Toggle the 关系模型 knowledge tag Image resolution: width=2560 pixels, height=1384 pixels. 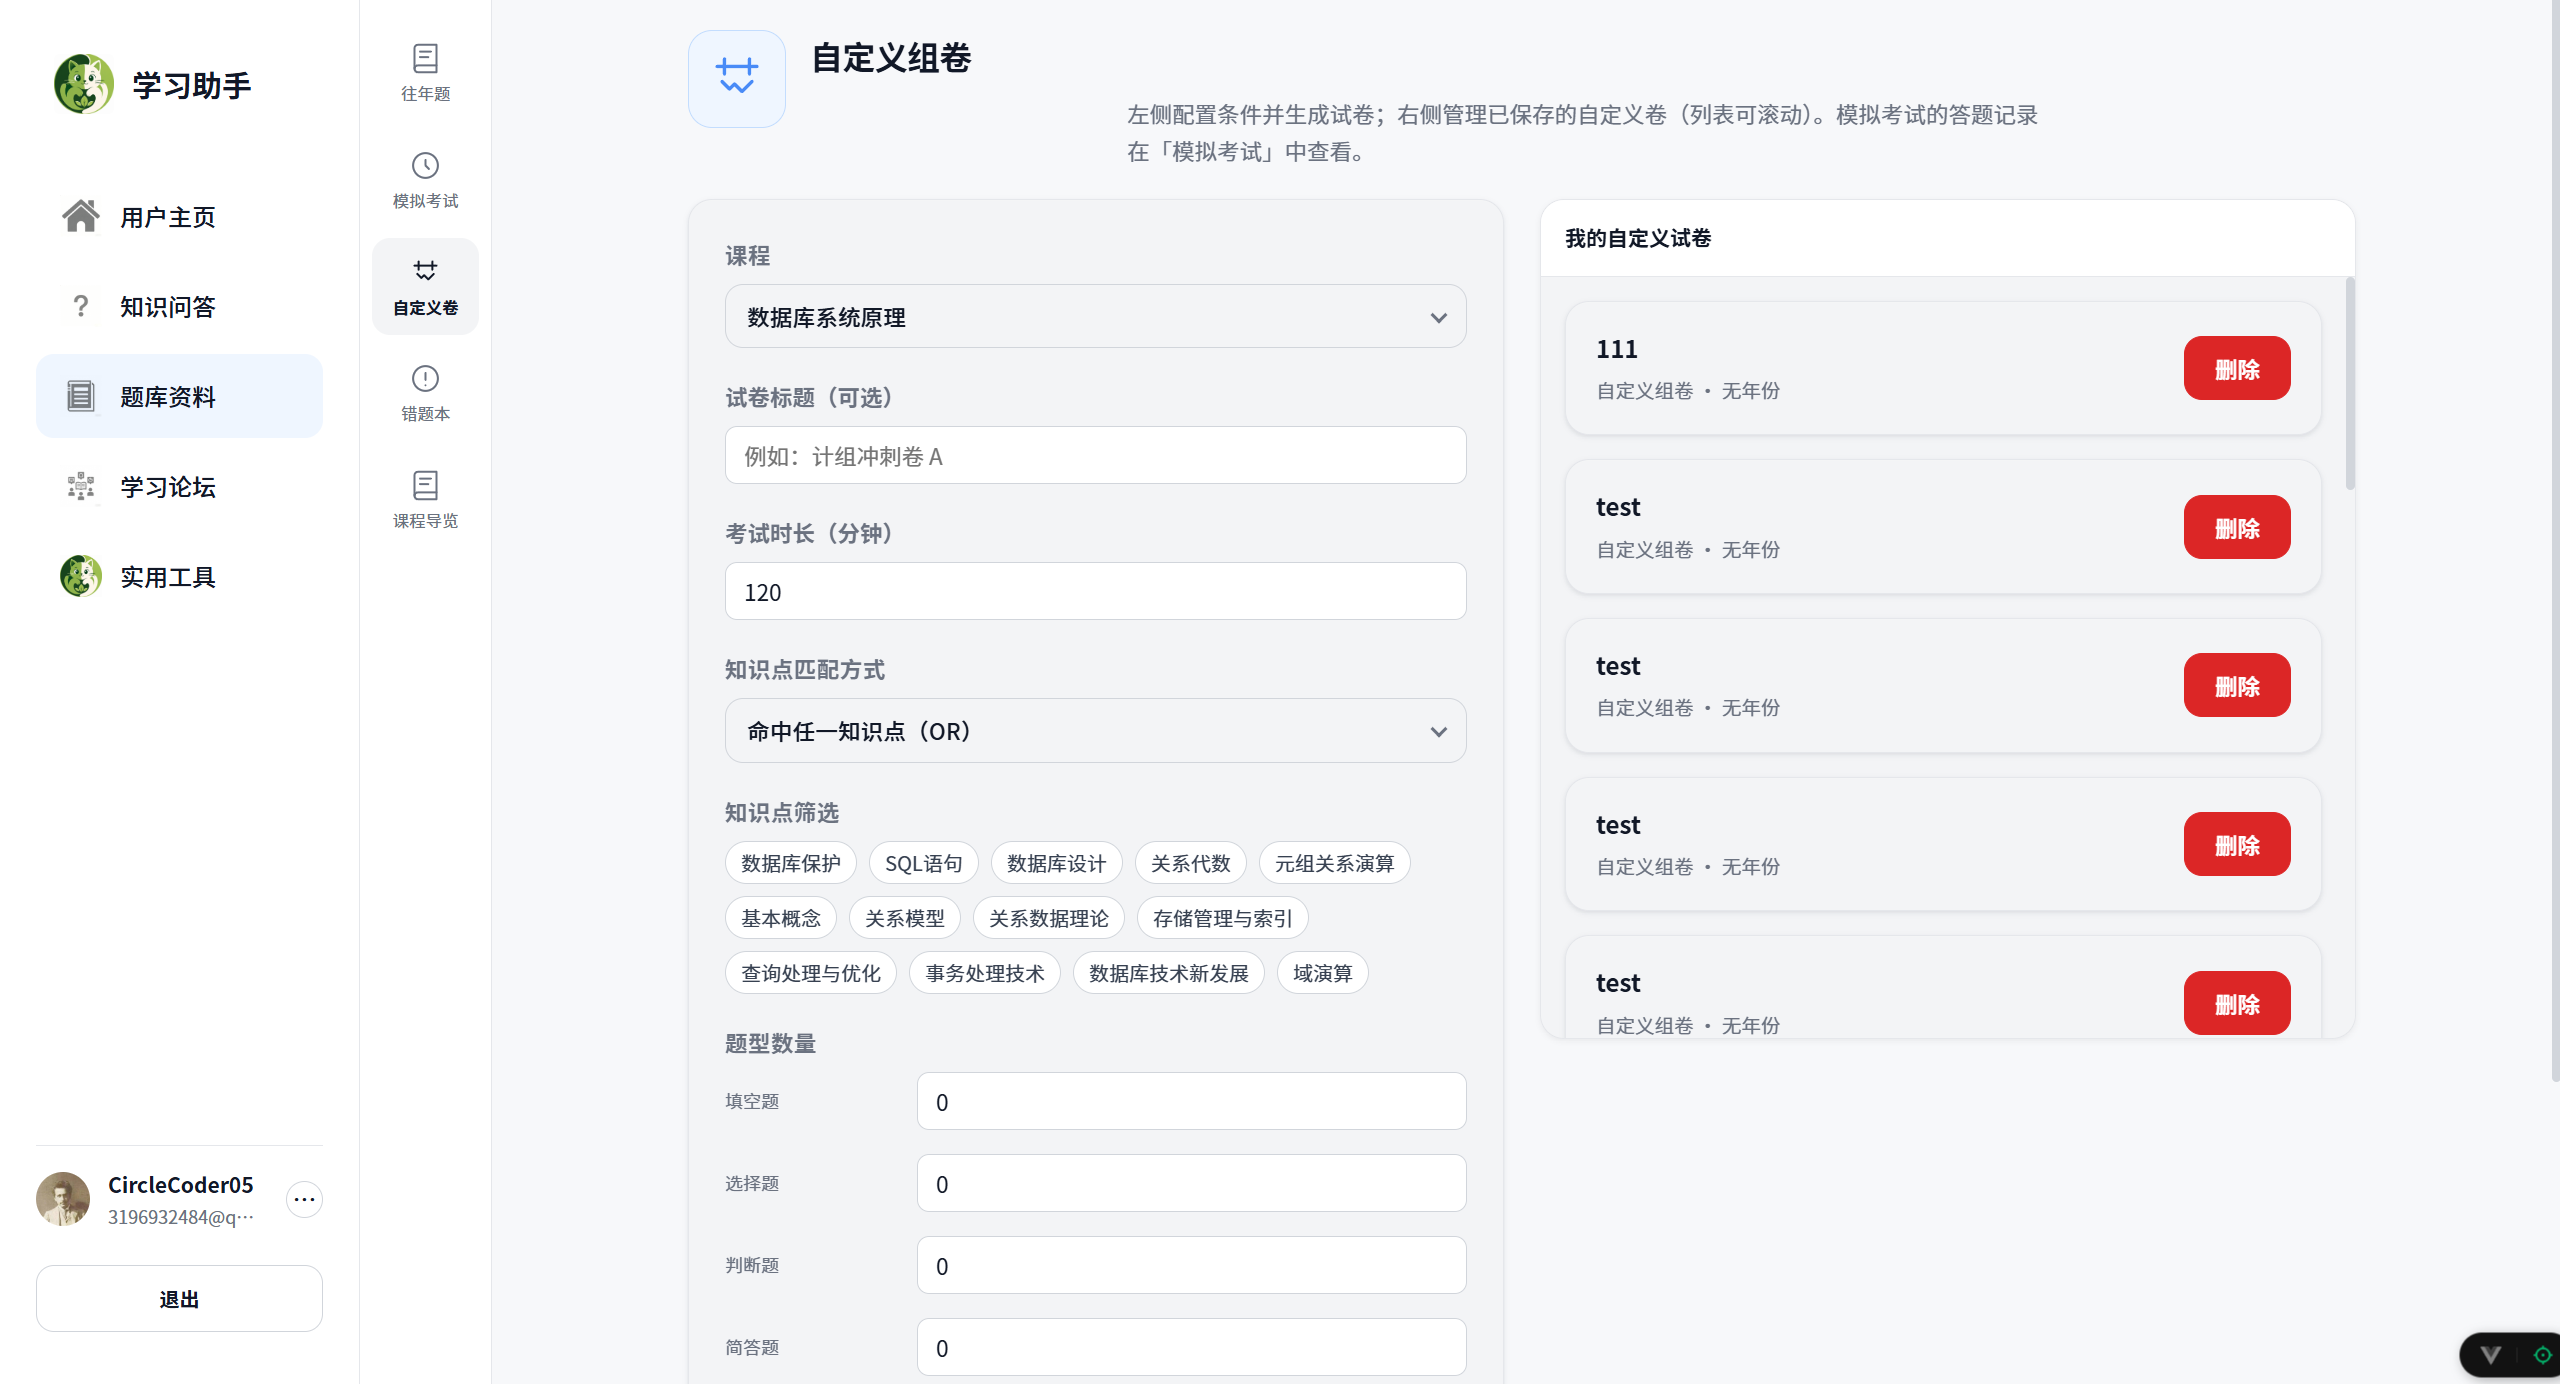[x=905, y=918]
